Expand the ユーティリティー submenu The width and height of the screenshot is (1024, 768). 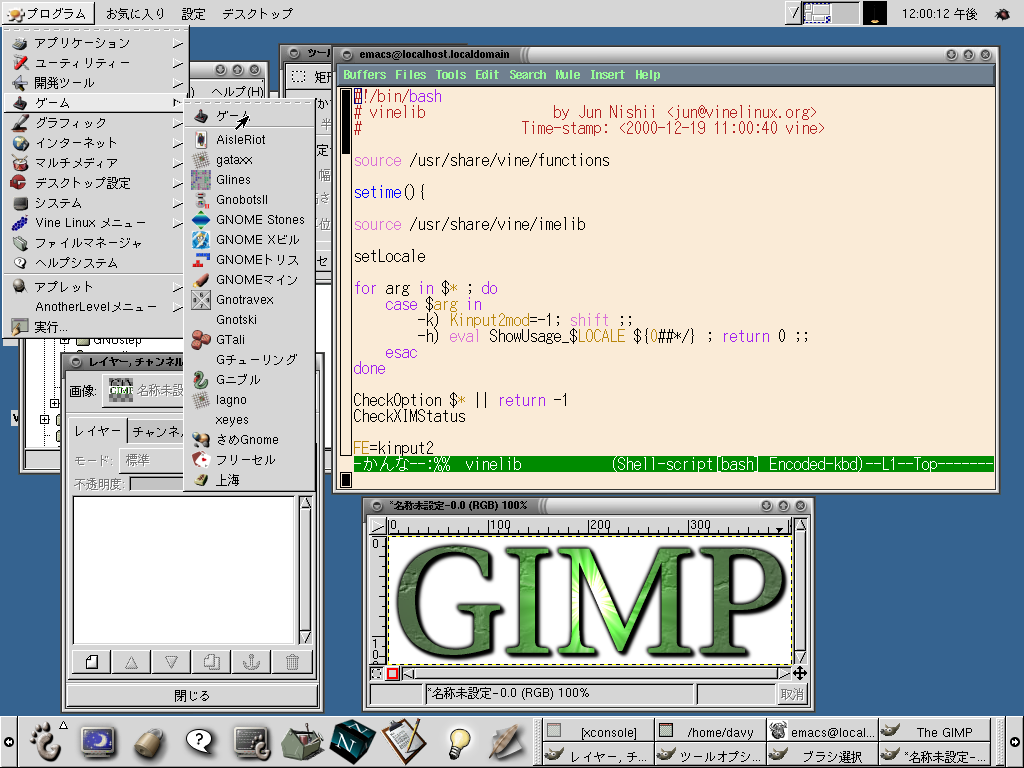click(95, 63)
